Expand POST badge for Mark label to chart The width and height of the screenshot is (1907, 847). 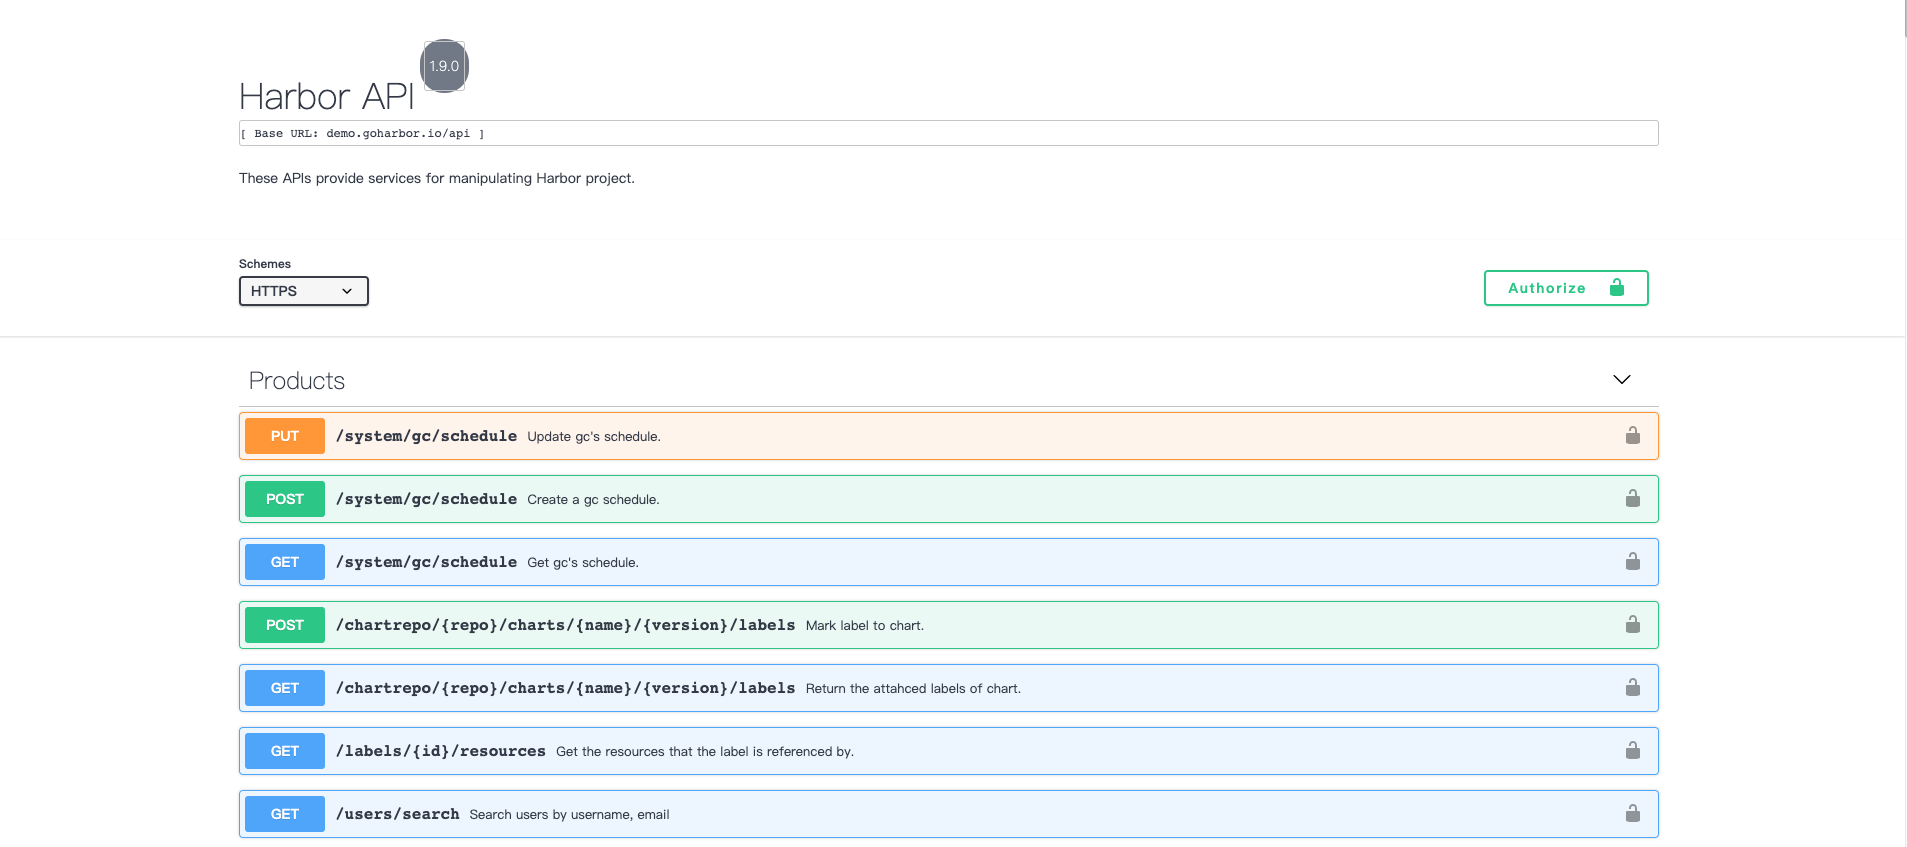[285, 625]
